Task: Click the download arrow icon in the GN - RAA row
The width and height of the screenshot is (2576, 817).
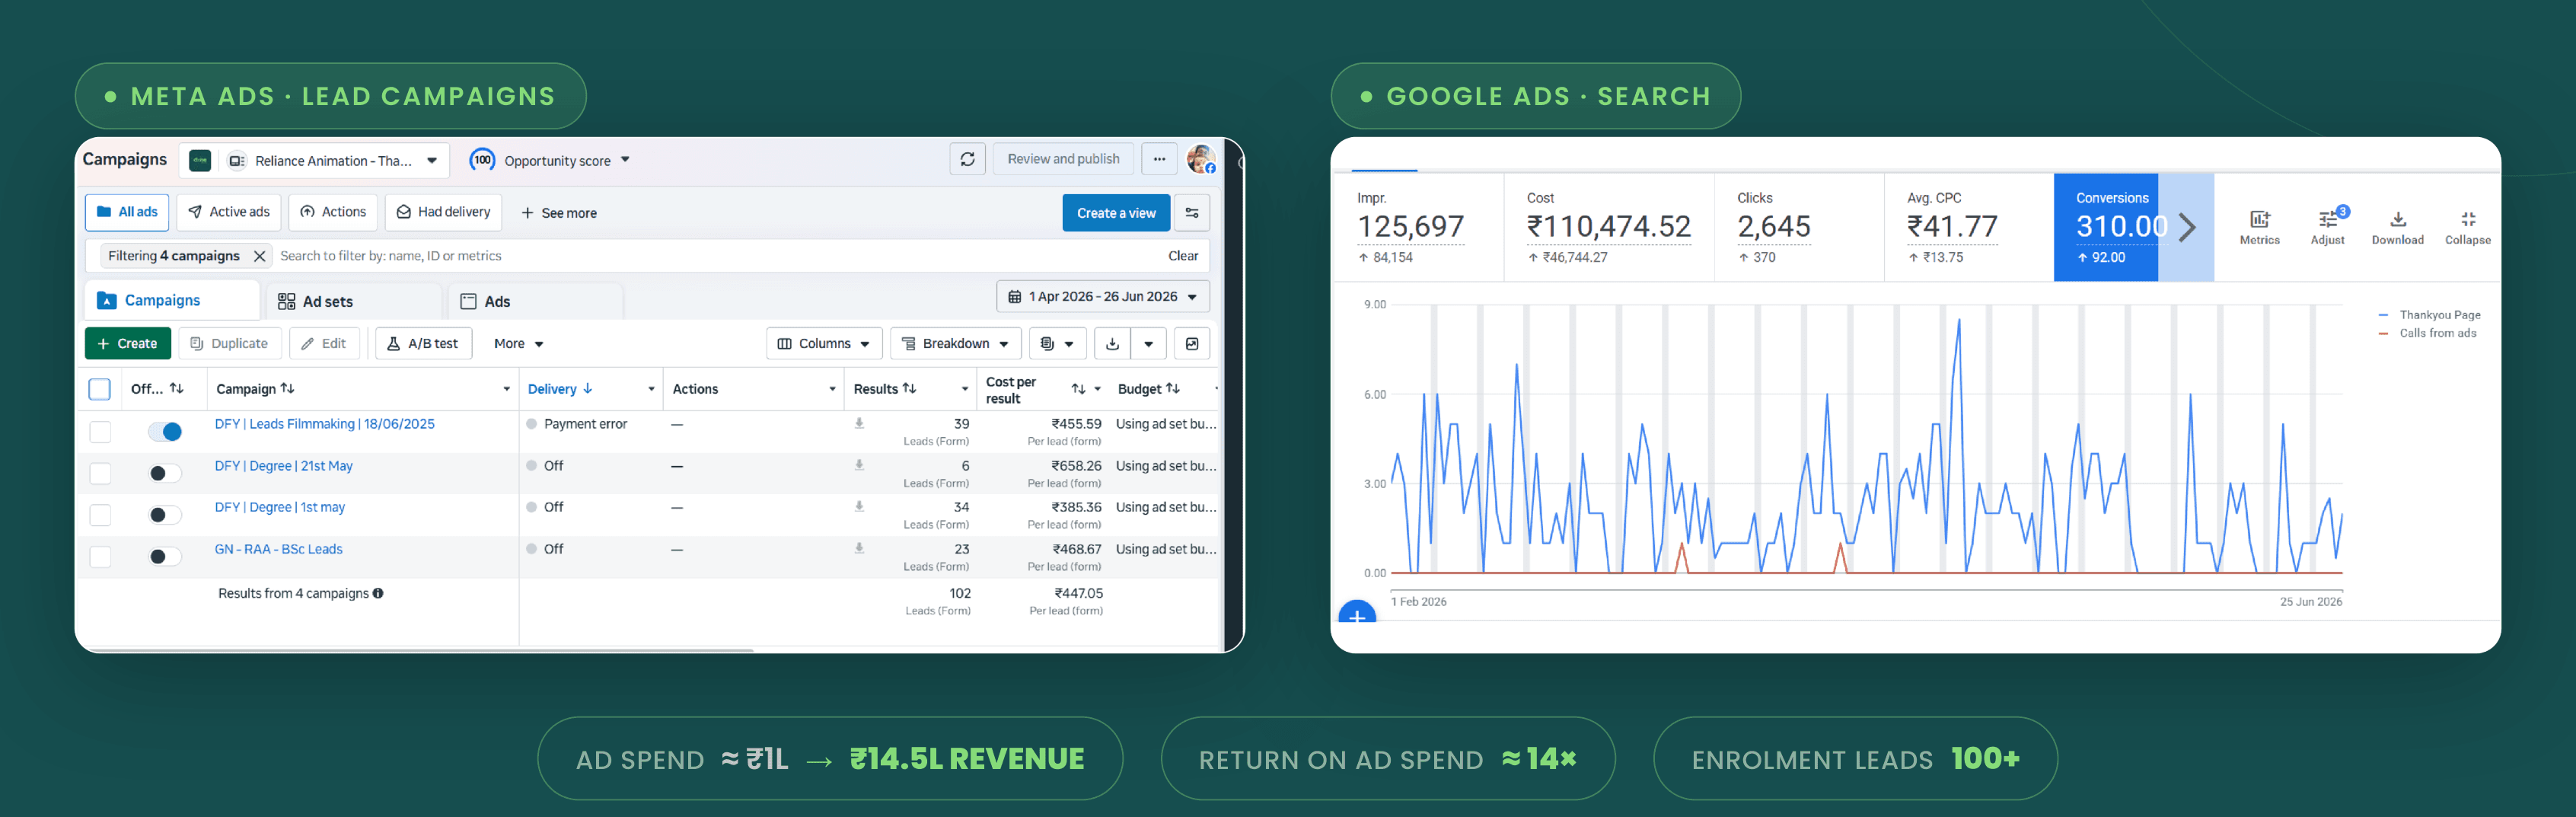Action: pos(859,548)
